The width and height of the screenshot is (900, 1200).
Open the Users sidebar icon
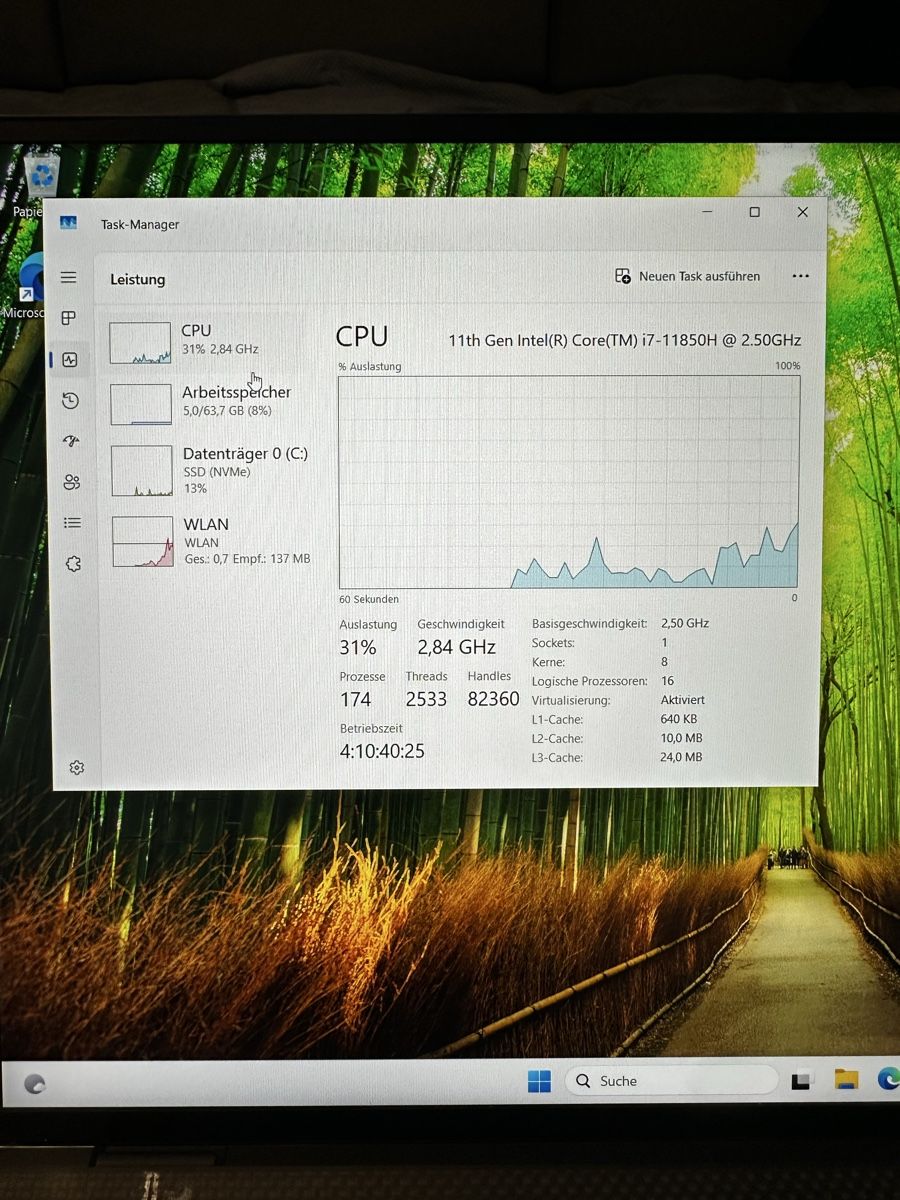point(71,482)
